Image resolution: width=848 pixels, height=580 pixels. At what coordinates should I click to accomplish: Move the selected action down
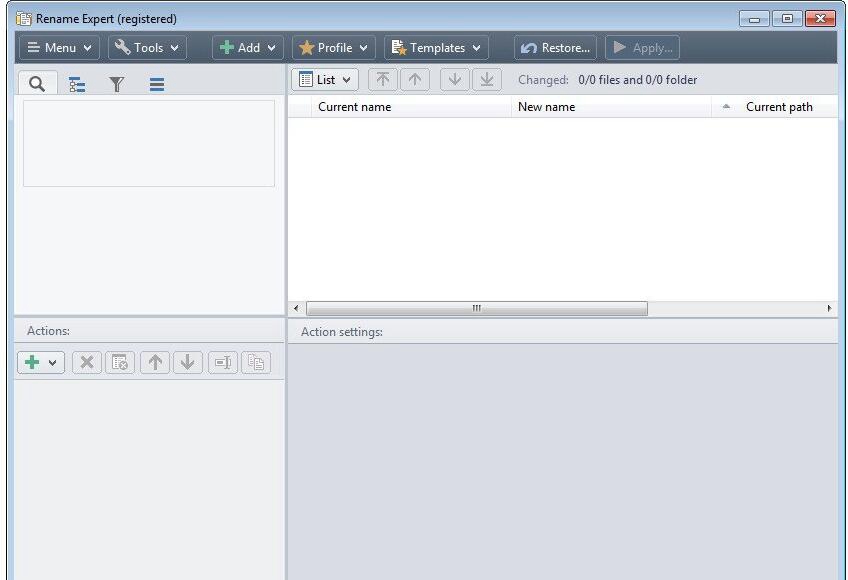coord(188,362)
